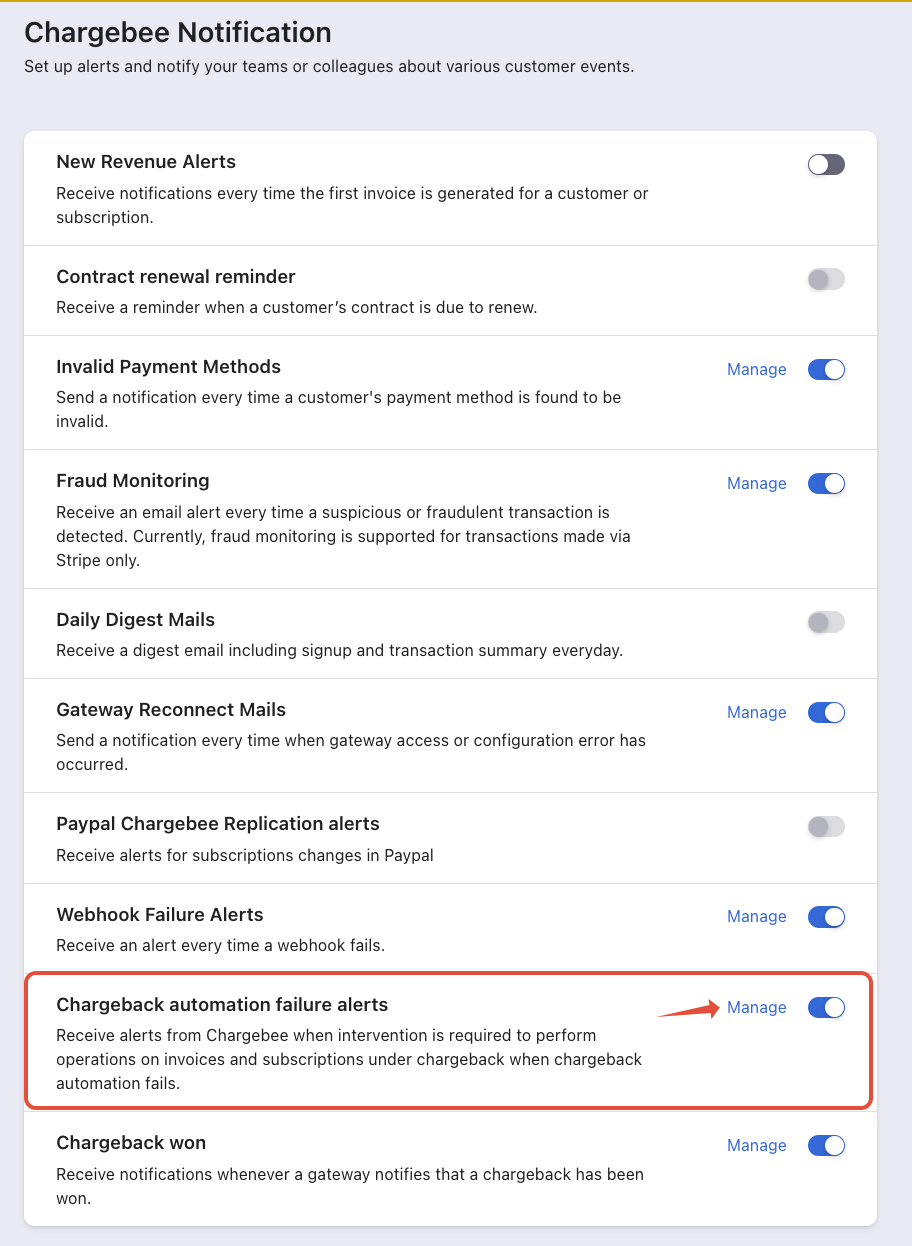Enable the New Revenue Alerts toggle
This screenshot has width=912, height=1246.
[826, 165]
